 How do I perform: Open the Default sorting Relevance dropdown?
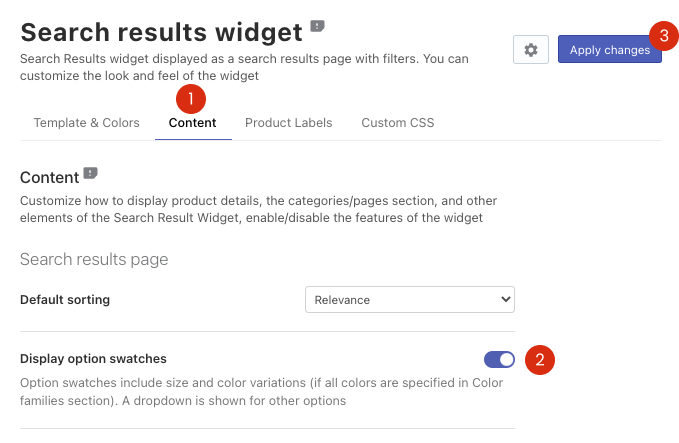point(410,300)
